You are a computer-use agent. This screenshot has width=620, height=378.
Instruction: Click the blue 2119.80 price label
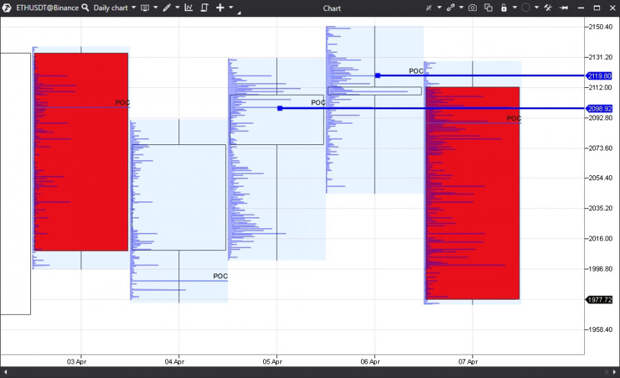click(x=599, y=76)
